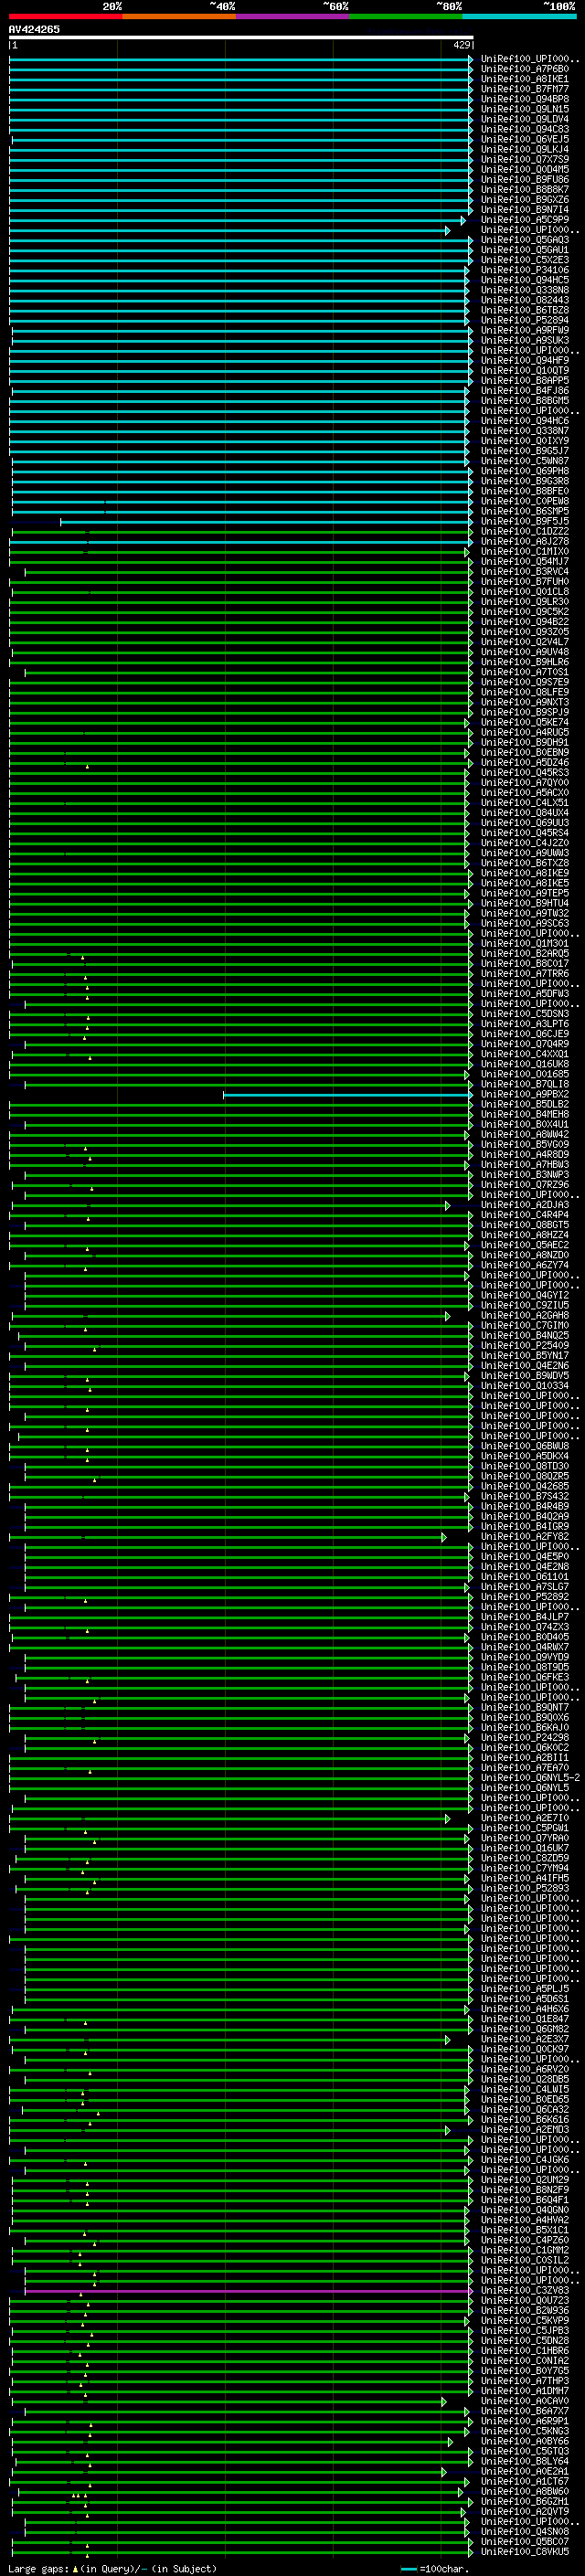Select label UniRef100_Q10QT9

pyautogui.click(x=525, y=370)
